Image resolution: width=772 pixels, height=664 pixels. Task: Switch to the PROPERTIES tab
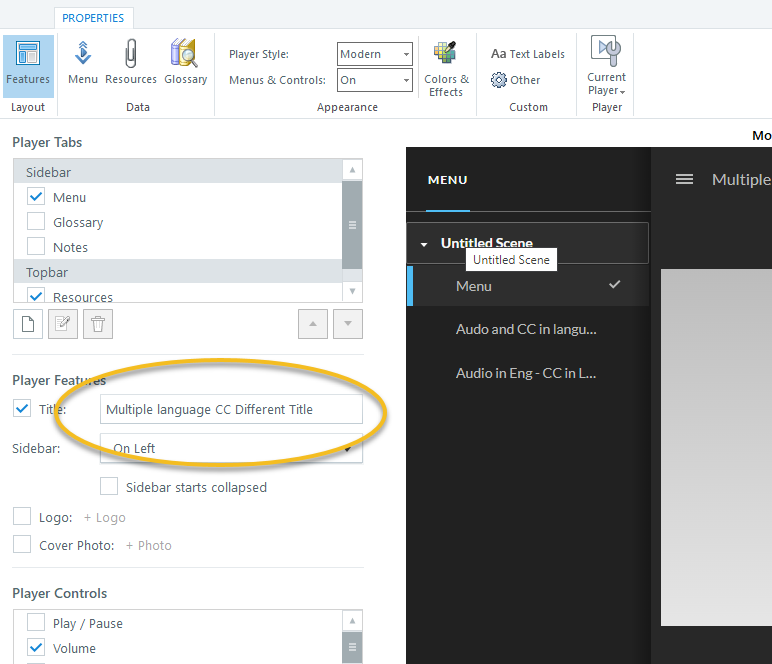pyautogui.click(x=93, y=18)
